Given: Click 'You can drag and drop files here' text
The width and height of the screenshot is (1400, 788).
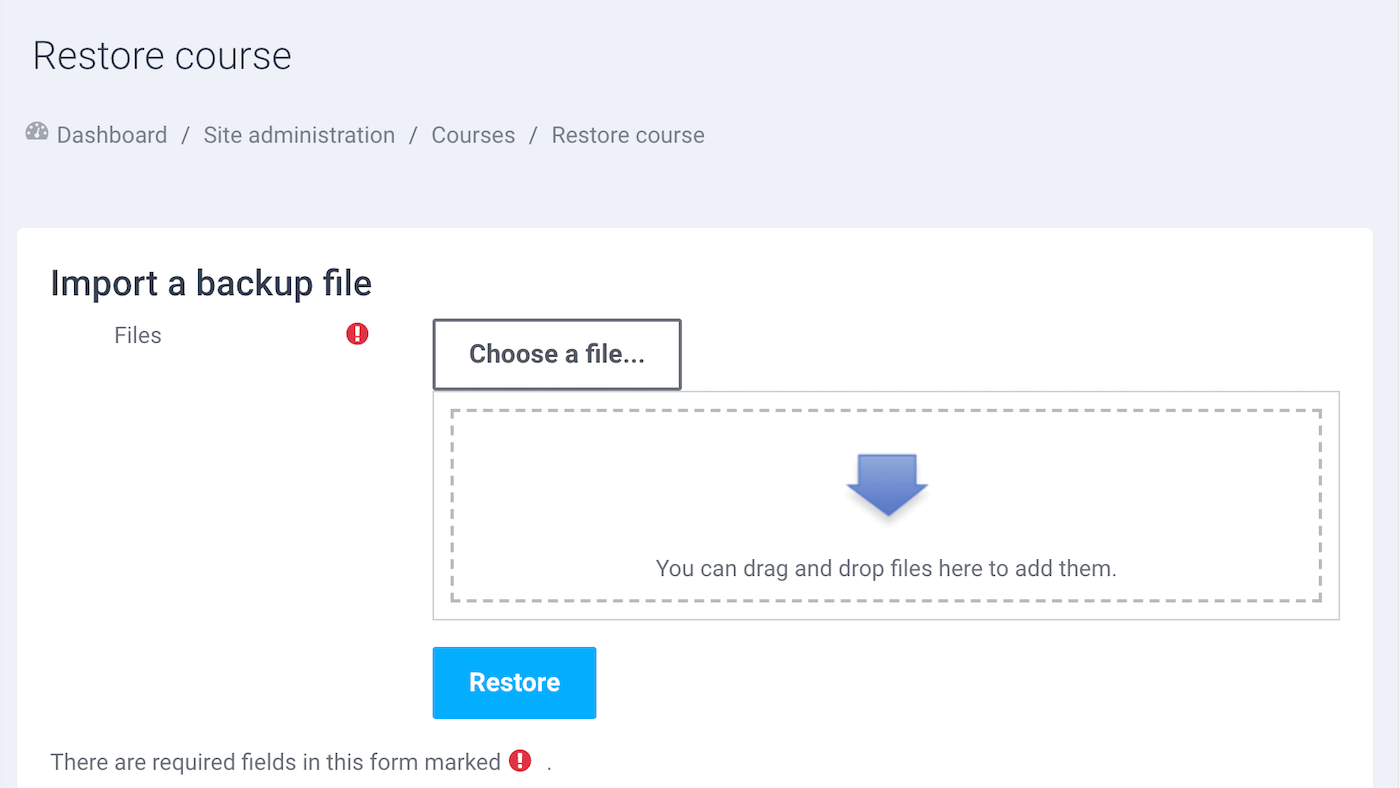Looking at the screenshot, I should [x=886, y=569].
